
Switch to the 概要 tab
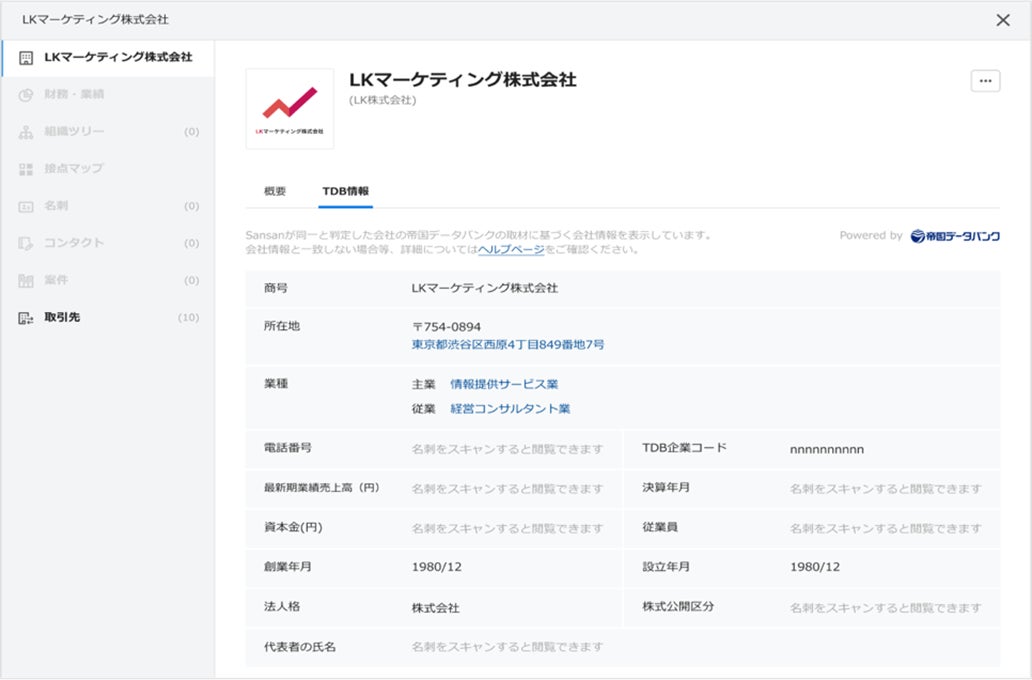click(x=275, y=191)
